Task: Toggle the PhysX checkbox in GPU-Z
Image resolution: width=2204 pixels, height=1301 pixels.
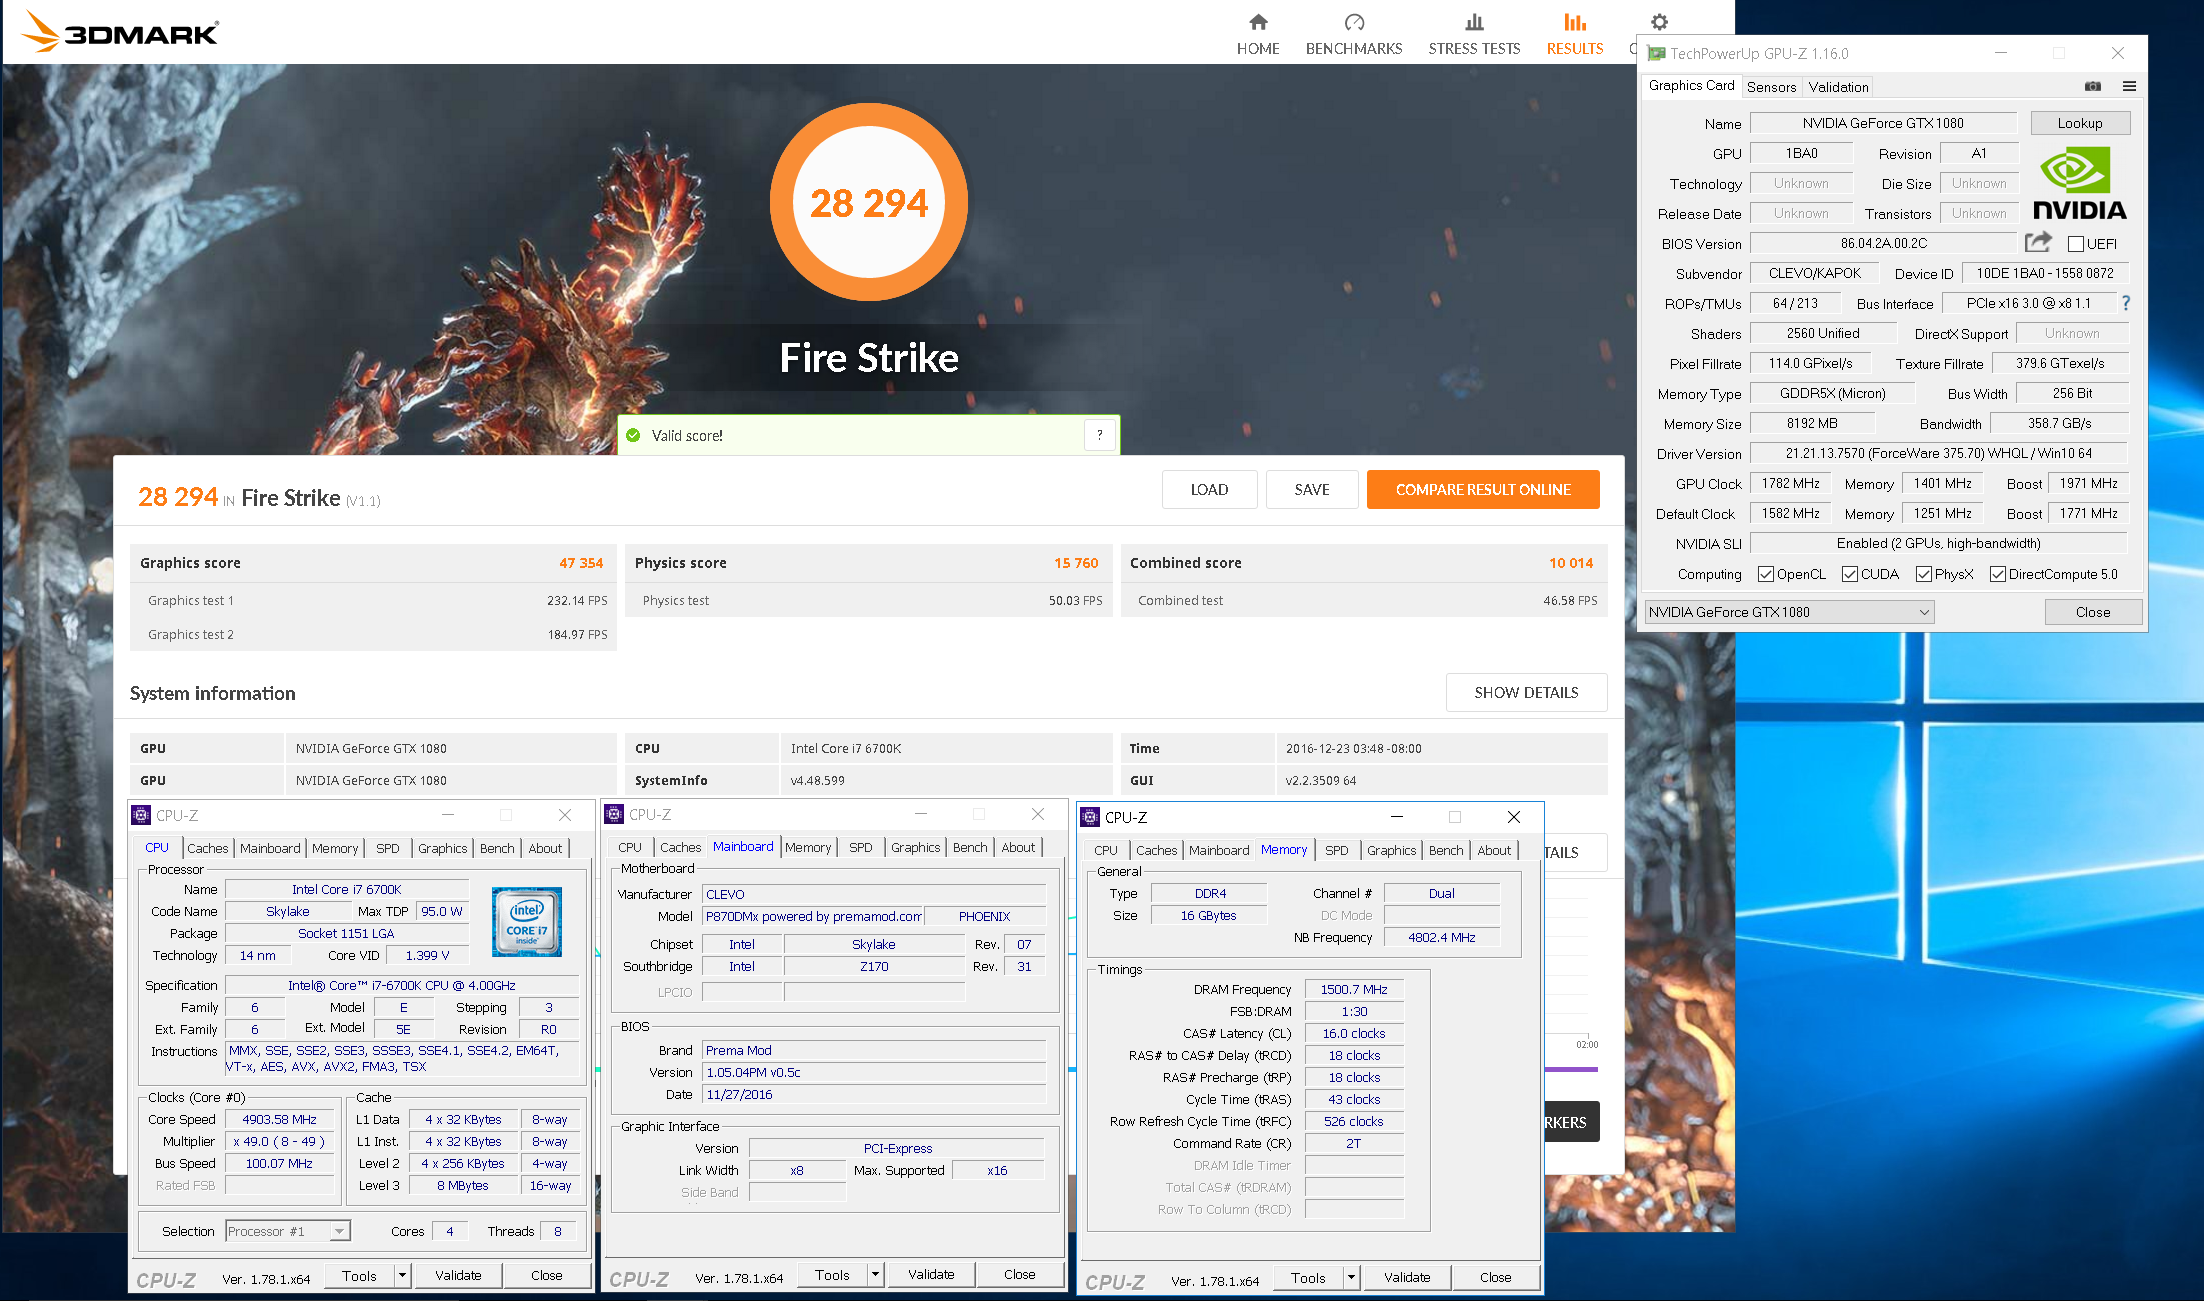Action: point(1924,574)
